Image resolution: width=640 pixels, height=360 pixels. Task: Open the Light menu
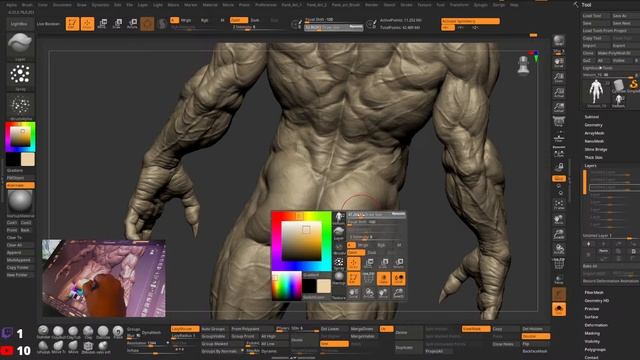pyautogui.click(x=158, y=5)
